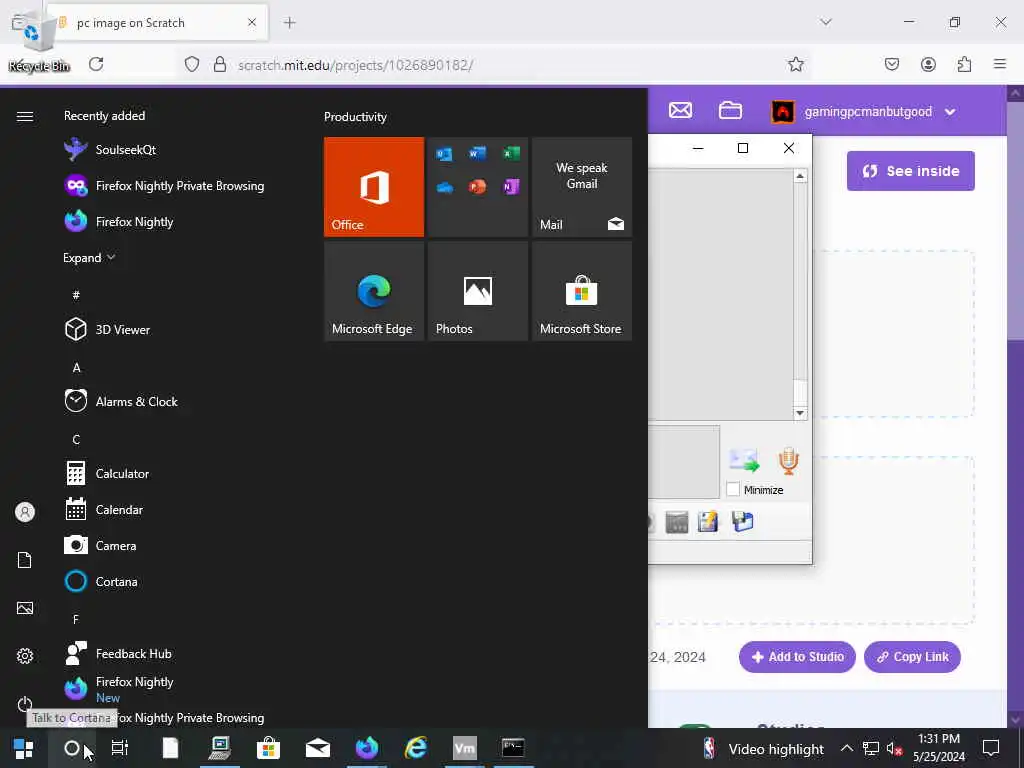Click the lightning picture toolbar icon
The height and width of the screenshot is (768, 1024).
click(x=708, y=522)
